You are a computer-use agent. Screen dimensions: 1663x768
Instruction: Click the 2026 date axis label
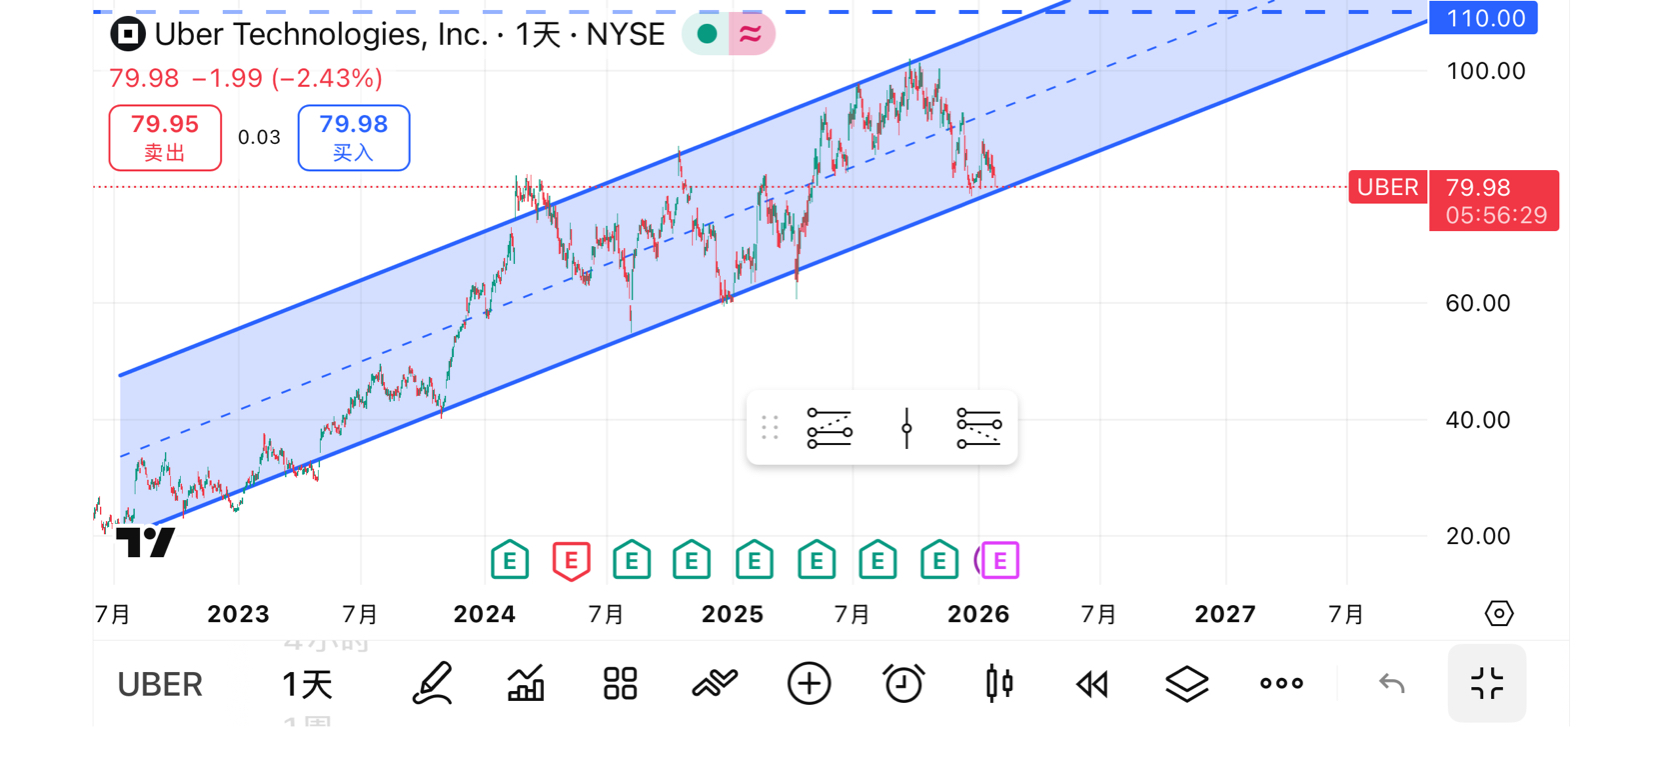click(x=978, y=614)
